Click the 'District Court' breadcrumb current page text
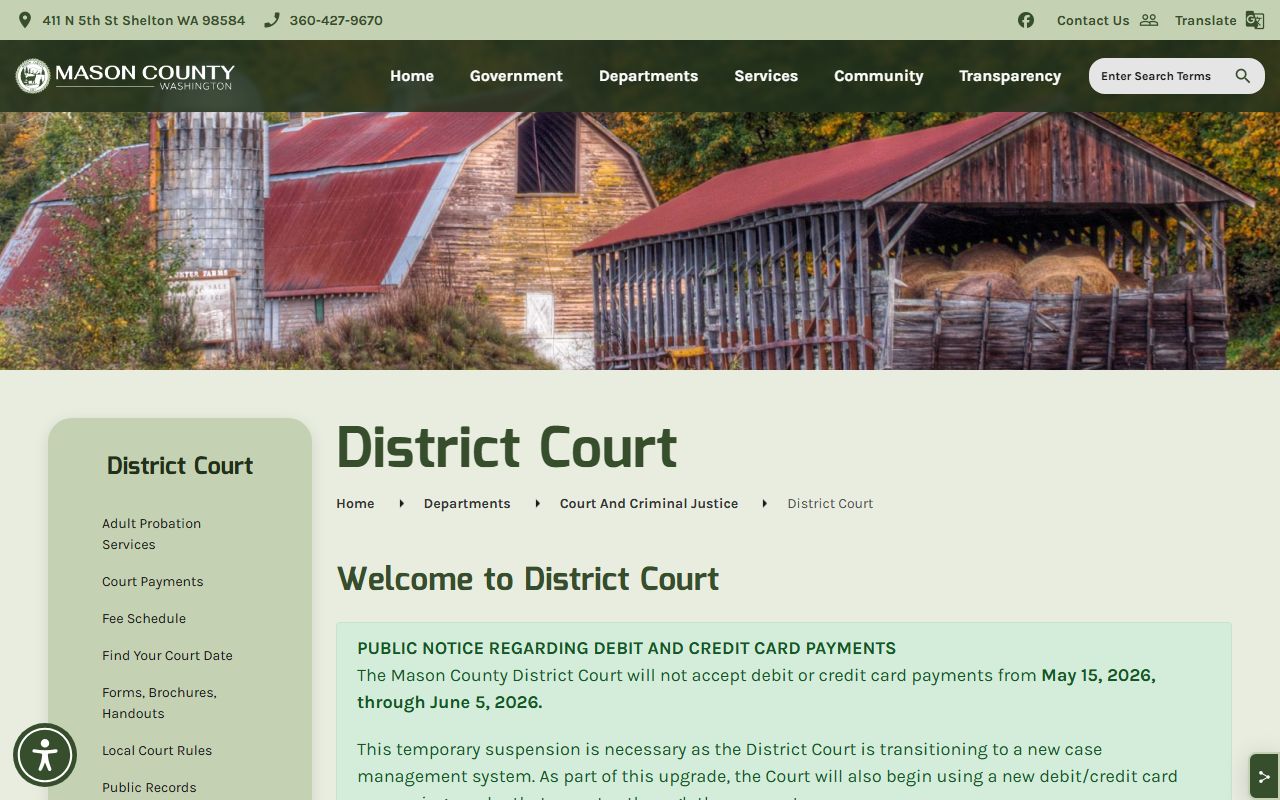1280x800 pixels. tap(830, 503)
